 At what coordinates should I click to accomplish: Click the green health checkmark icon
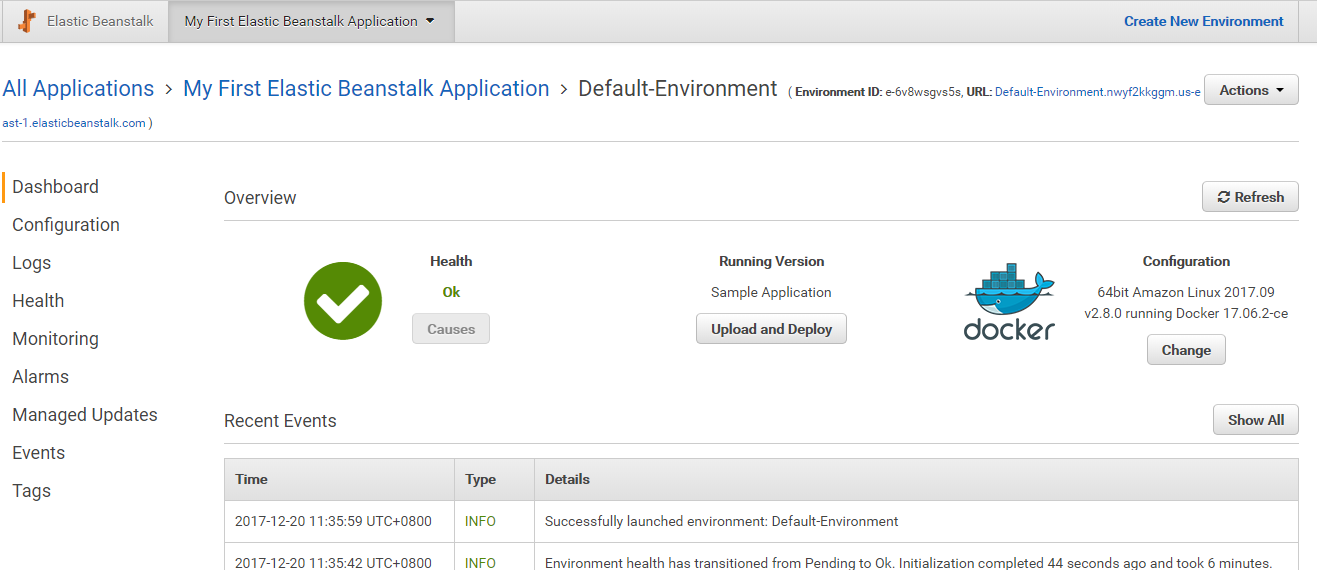pyautogui.click(x=343, y=300)
